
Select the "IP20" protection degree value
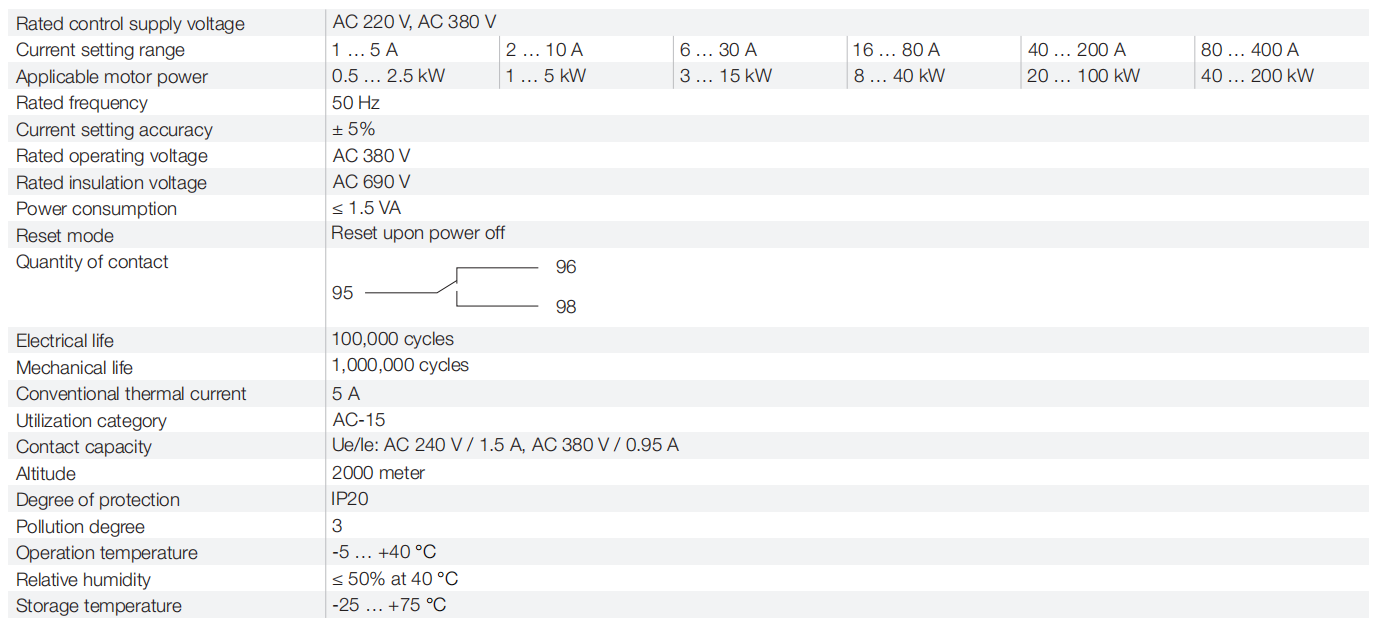point(350,499)
